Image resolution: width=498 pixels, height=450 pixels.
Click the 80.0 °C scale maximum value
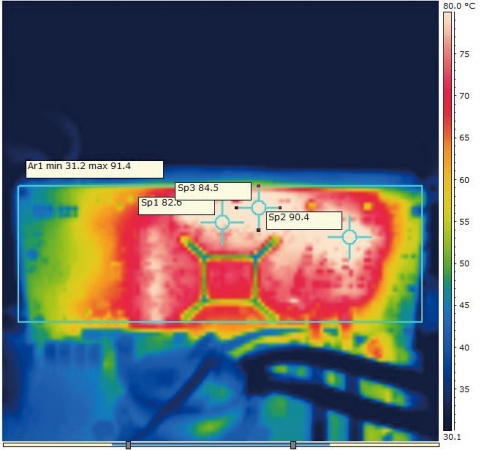pos(459,6)
